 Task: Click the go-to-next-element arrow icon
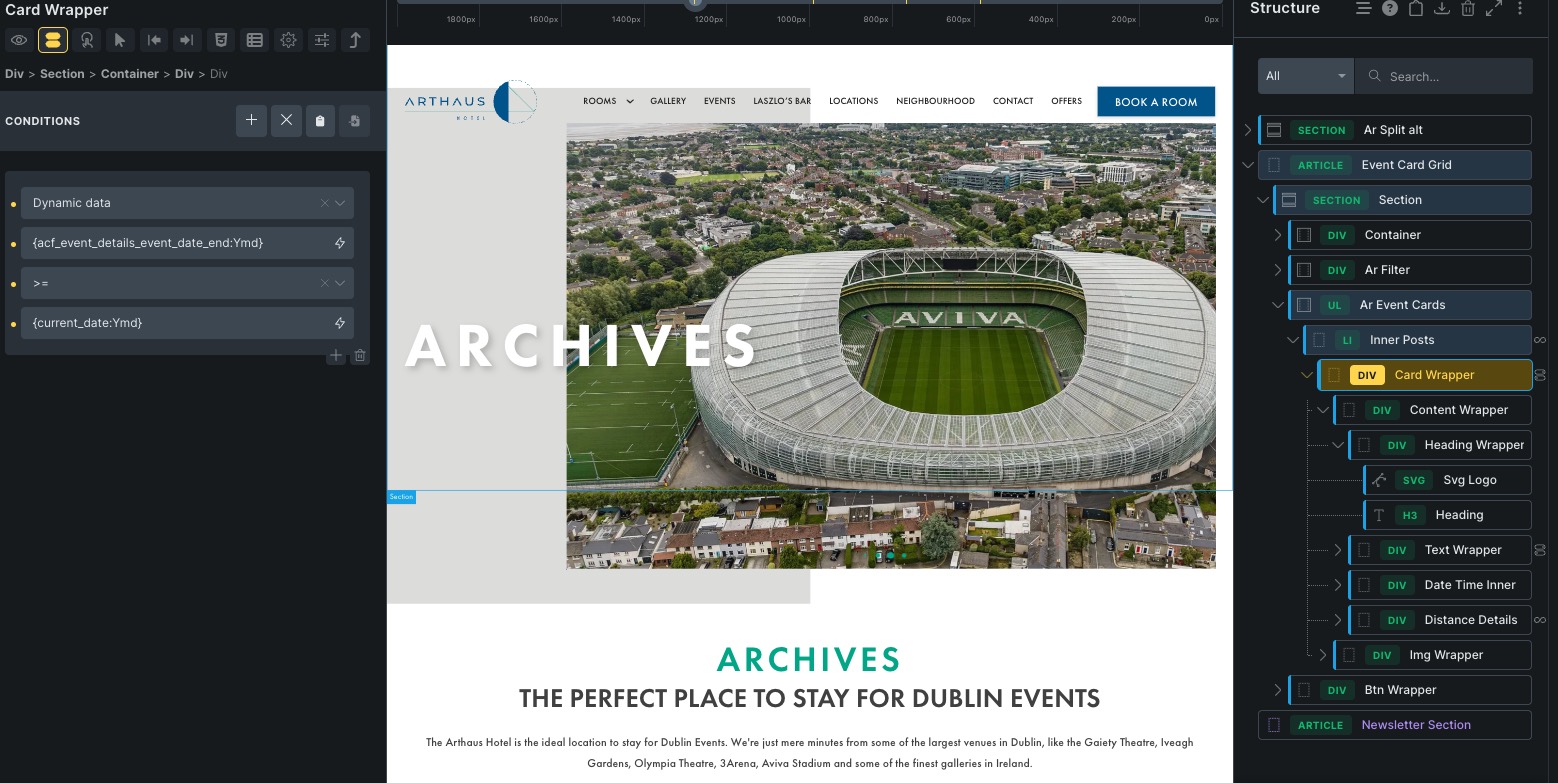pos(187,40)
